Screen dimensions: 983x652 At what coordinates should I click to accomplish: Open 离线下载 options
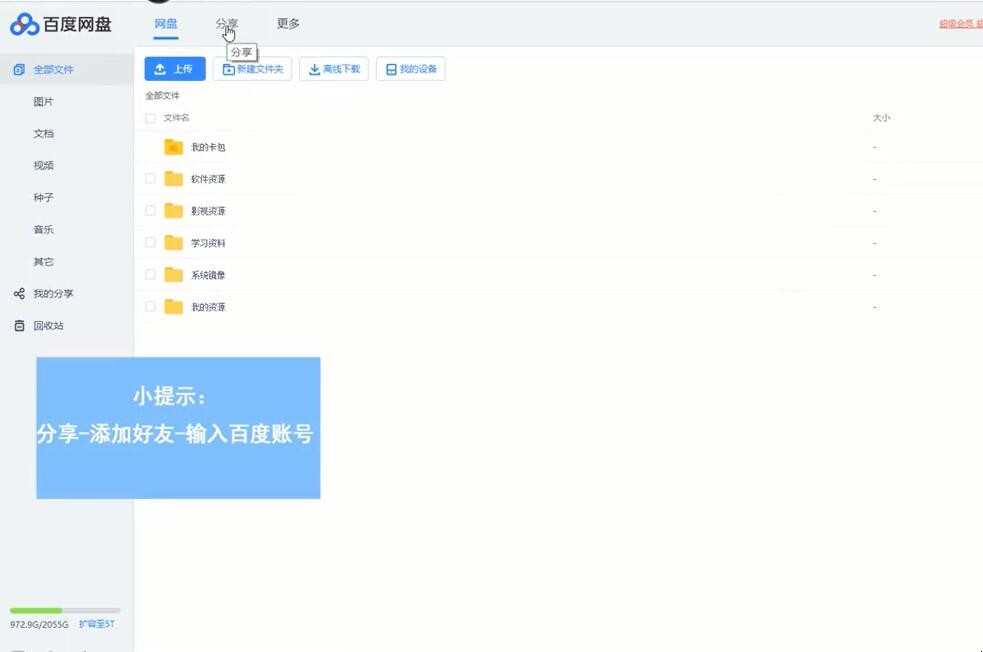pos(334,69)
